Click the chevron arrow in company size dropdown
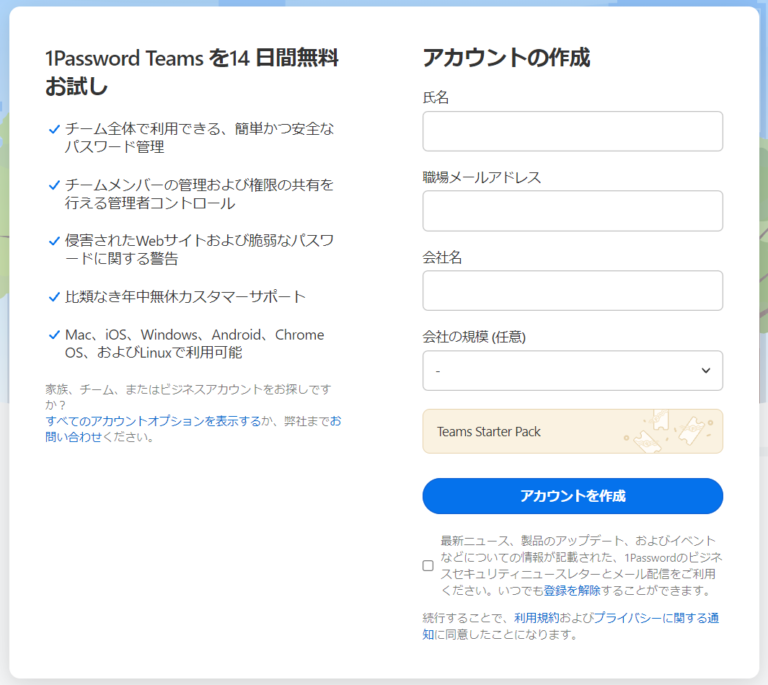Screen dimensions: 768x685 (706, 371)
